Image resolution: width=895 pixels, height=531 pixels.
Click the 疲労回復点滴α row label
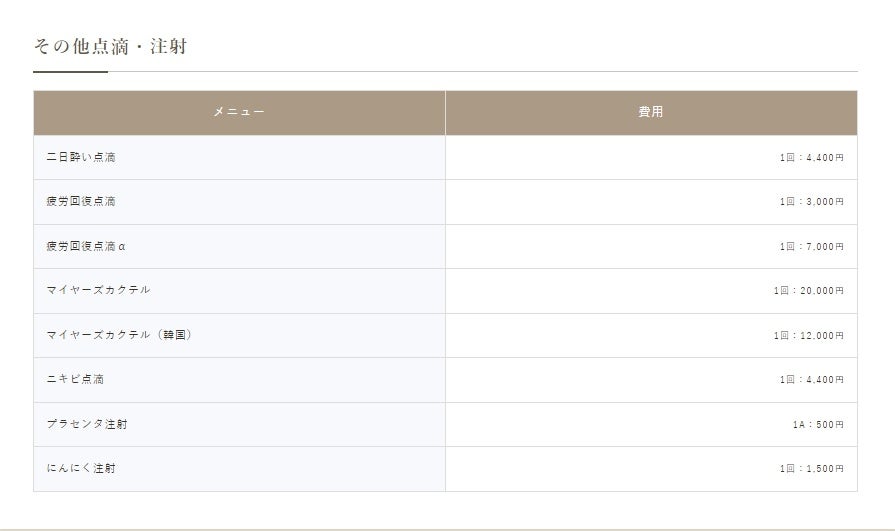click(x=86, y=246)
